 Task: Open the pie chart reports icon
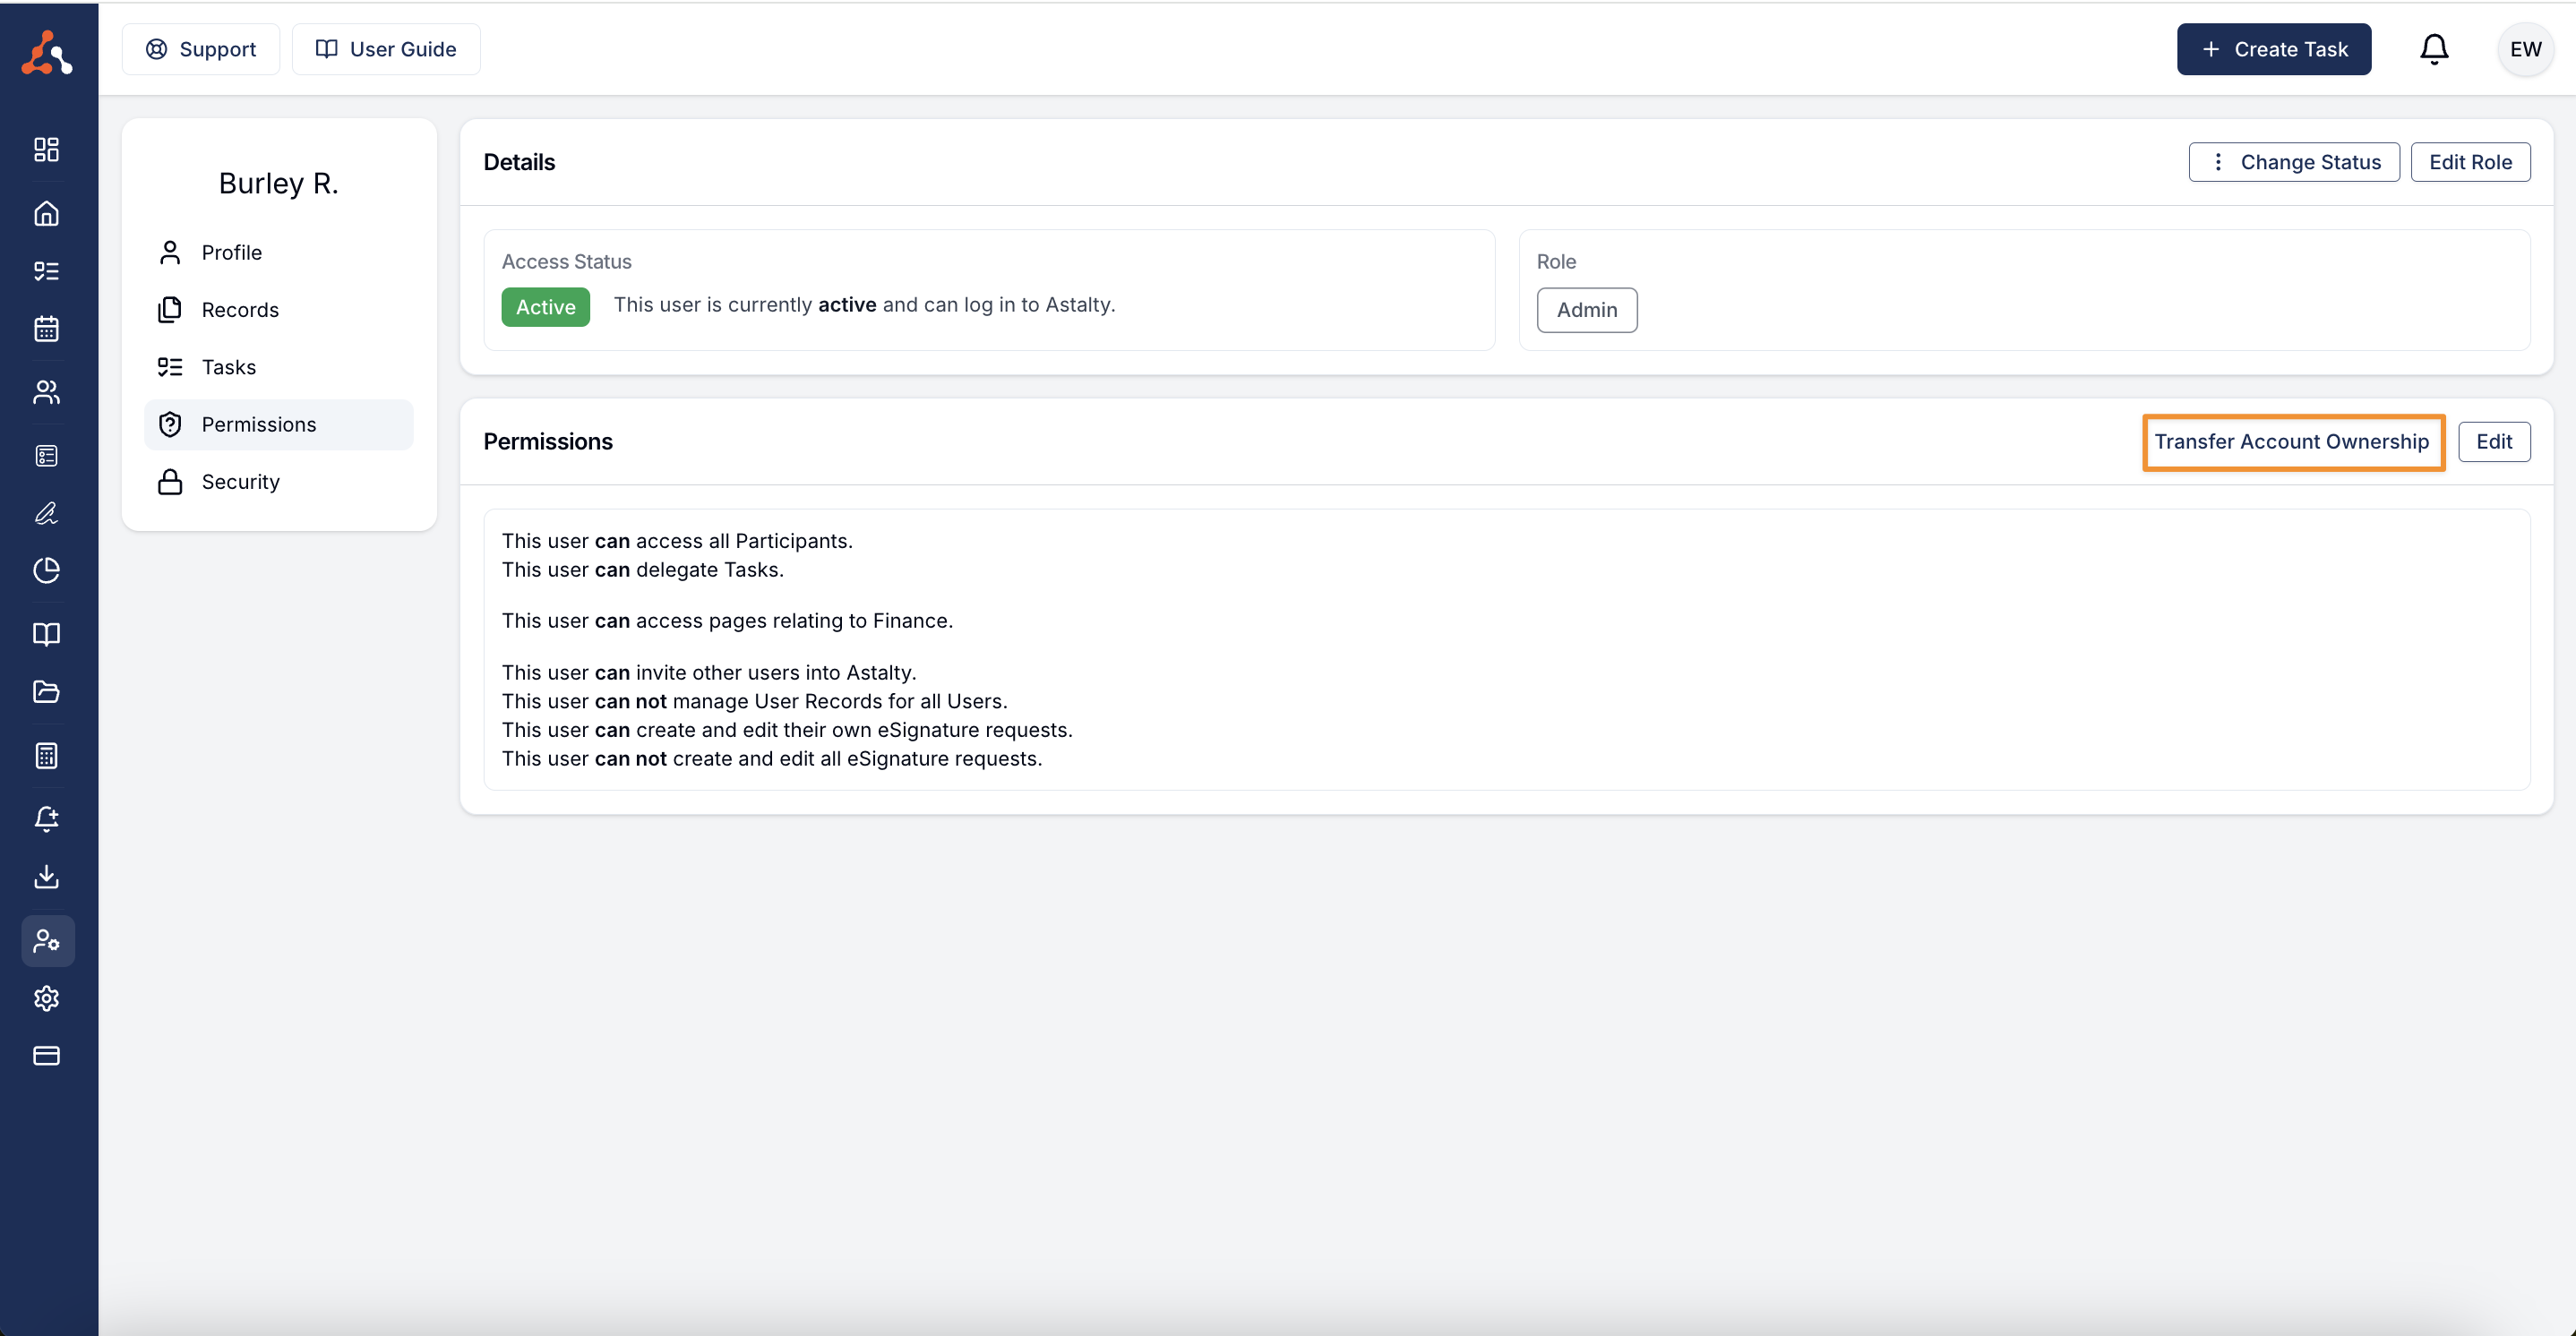coord(46,570)
